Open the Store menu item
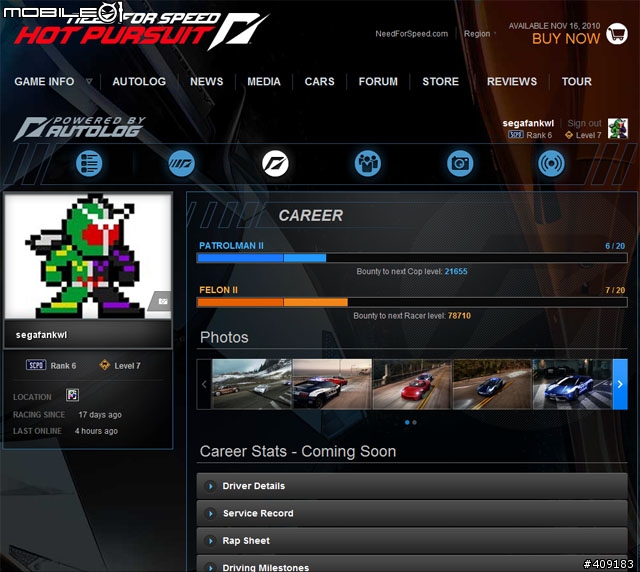 point(440,81)
